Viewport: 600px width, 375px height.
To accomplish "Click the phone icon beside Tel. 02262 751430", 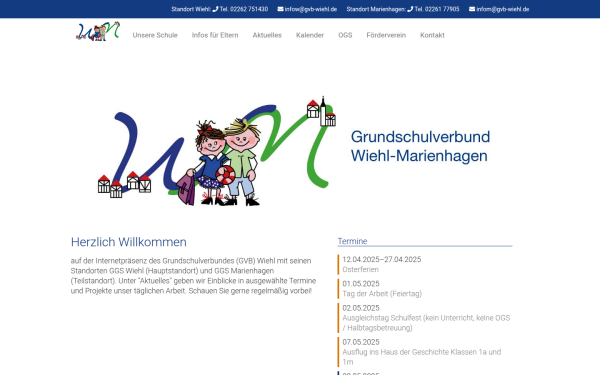I will click(215, 9).
